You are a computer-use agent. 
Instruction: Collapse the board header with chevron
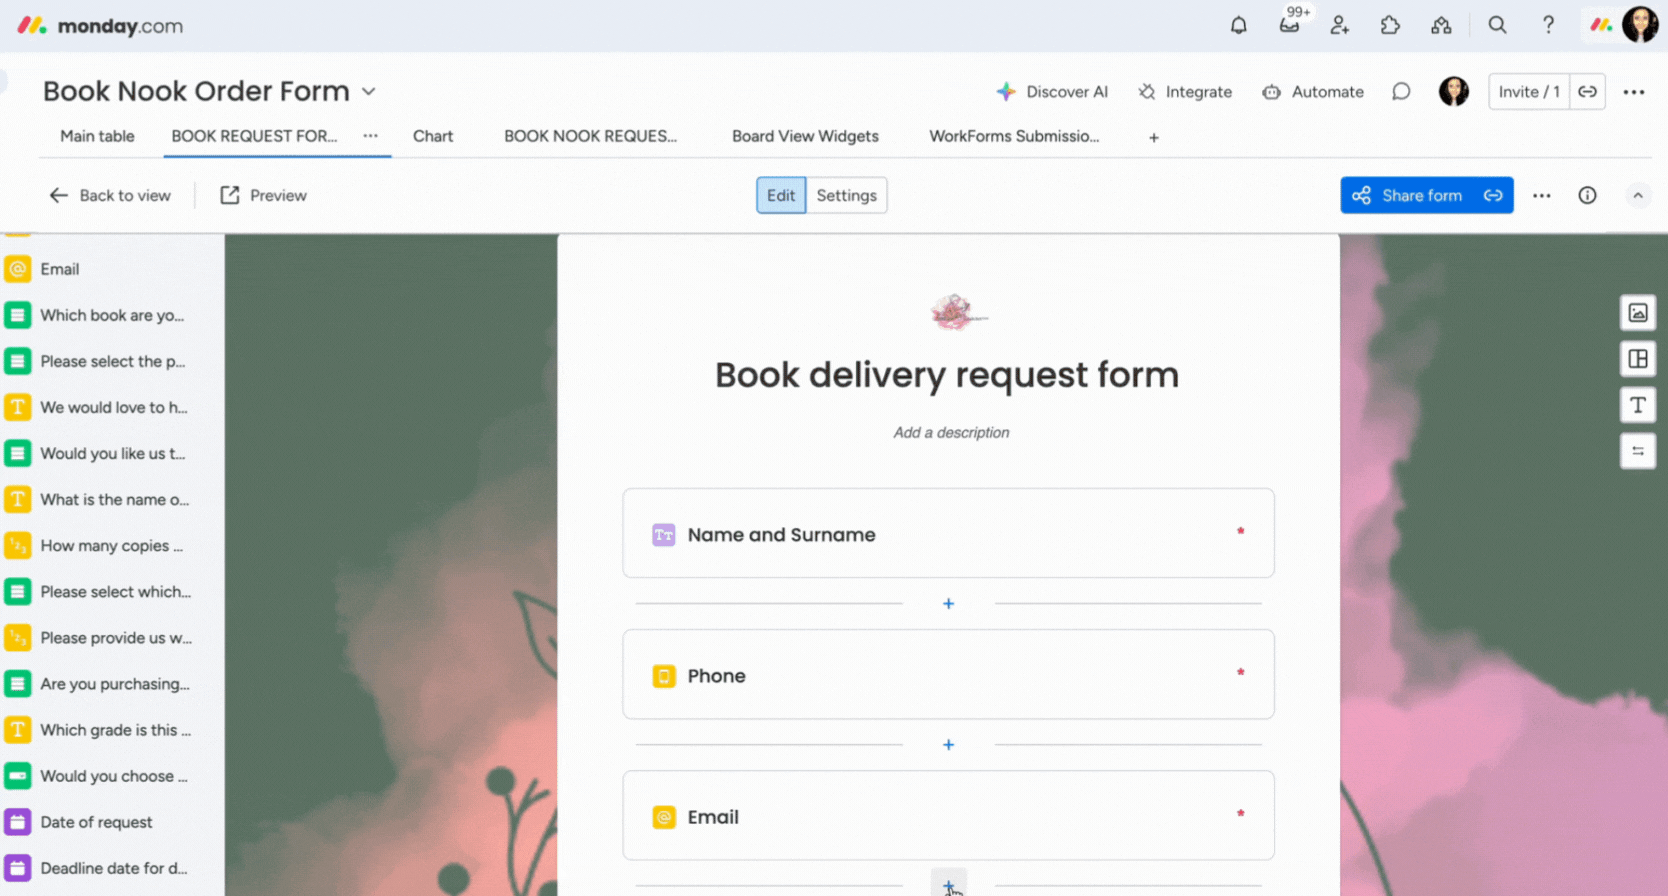[x=1637, y=195]
